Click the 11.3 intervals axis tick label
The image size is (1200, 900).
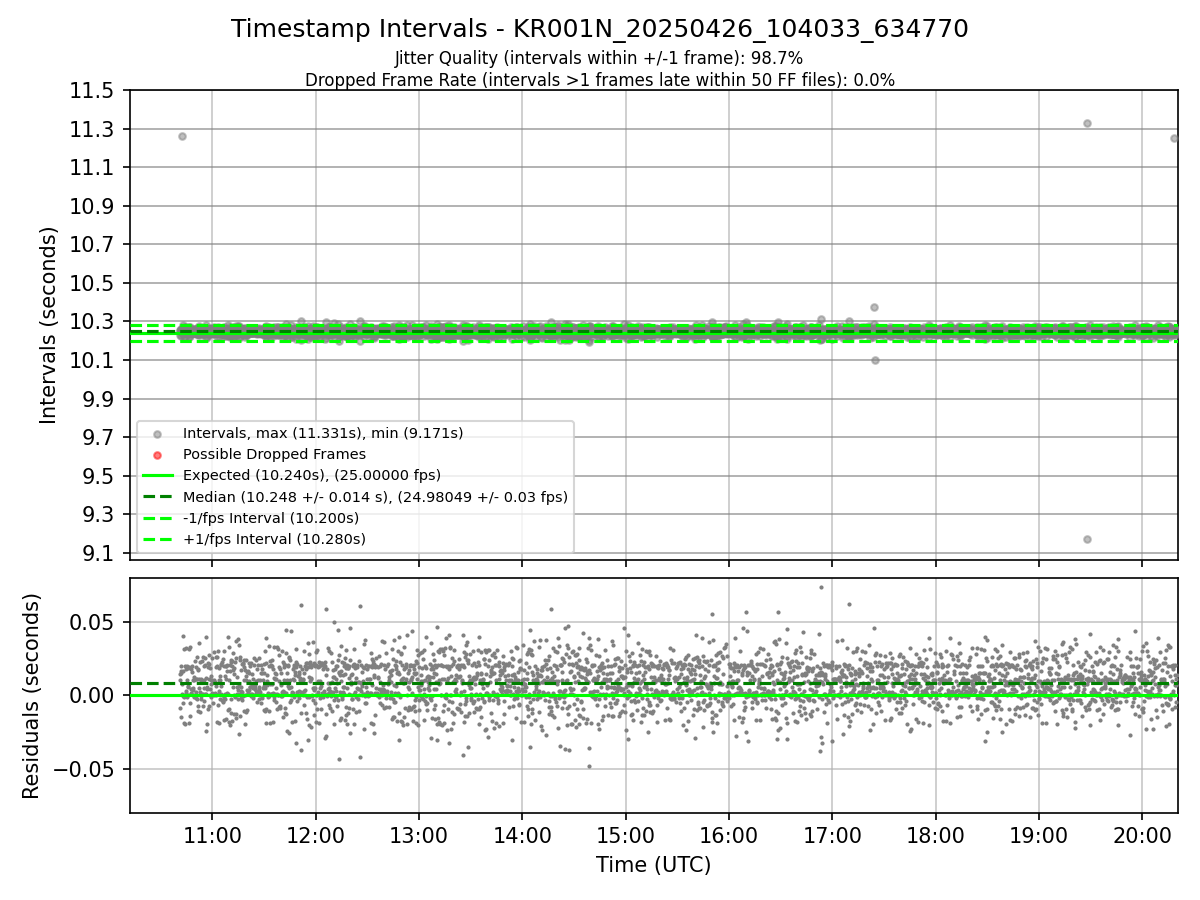pos(91,130)
